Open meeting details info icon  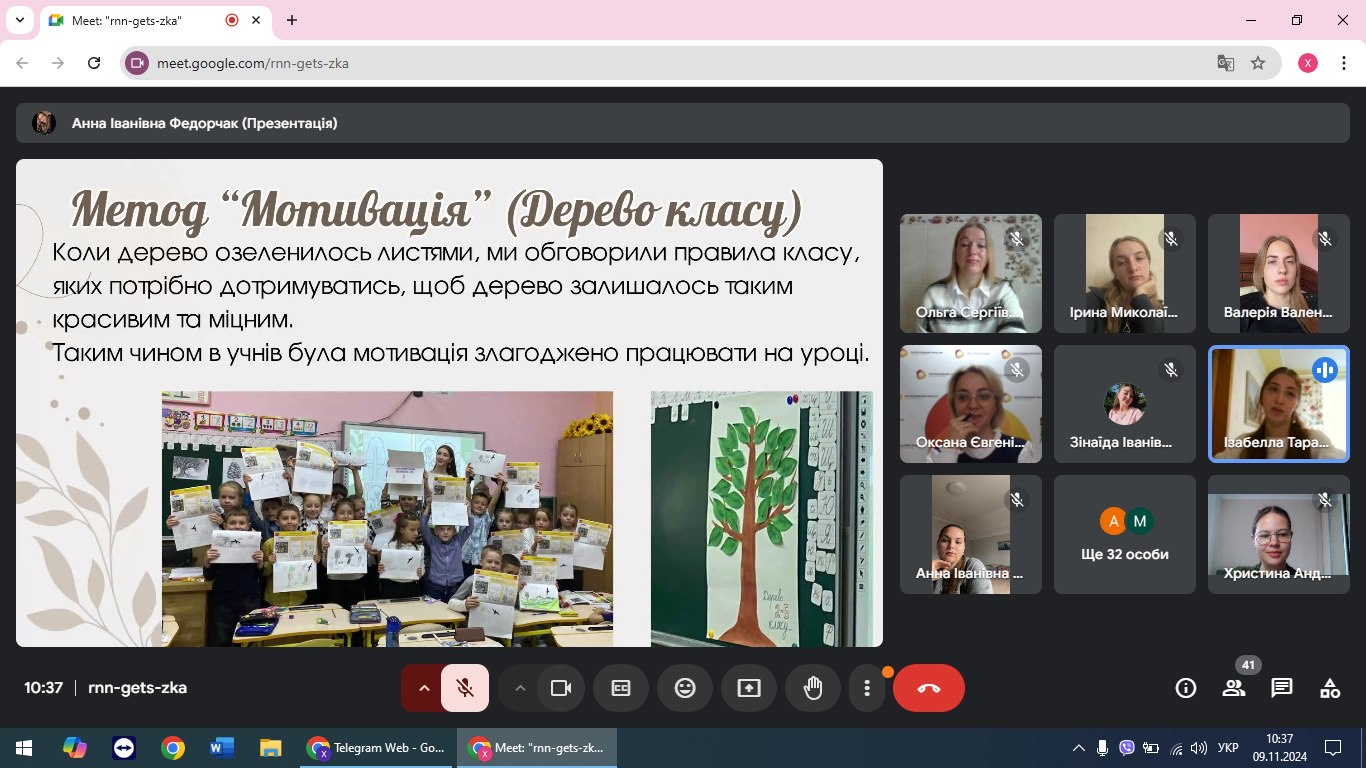click(x=1186, y=688)
